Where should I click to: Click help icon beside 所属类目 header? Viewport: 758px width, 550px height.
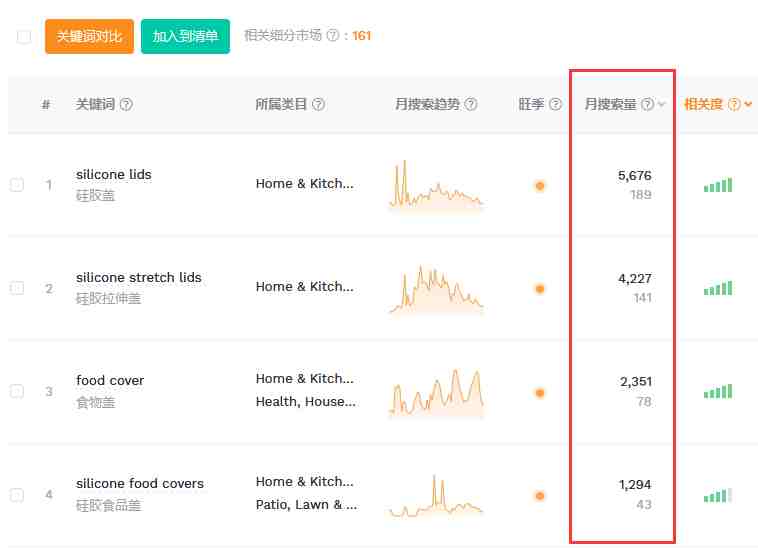pyautogui.click(x=318, y=105)
